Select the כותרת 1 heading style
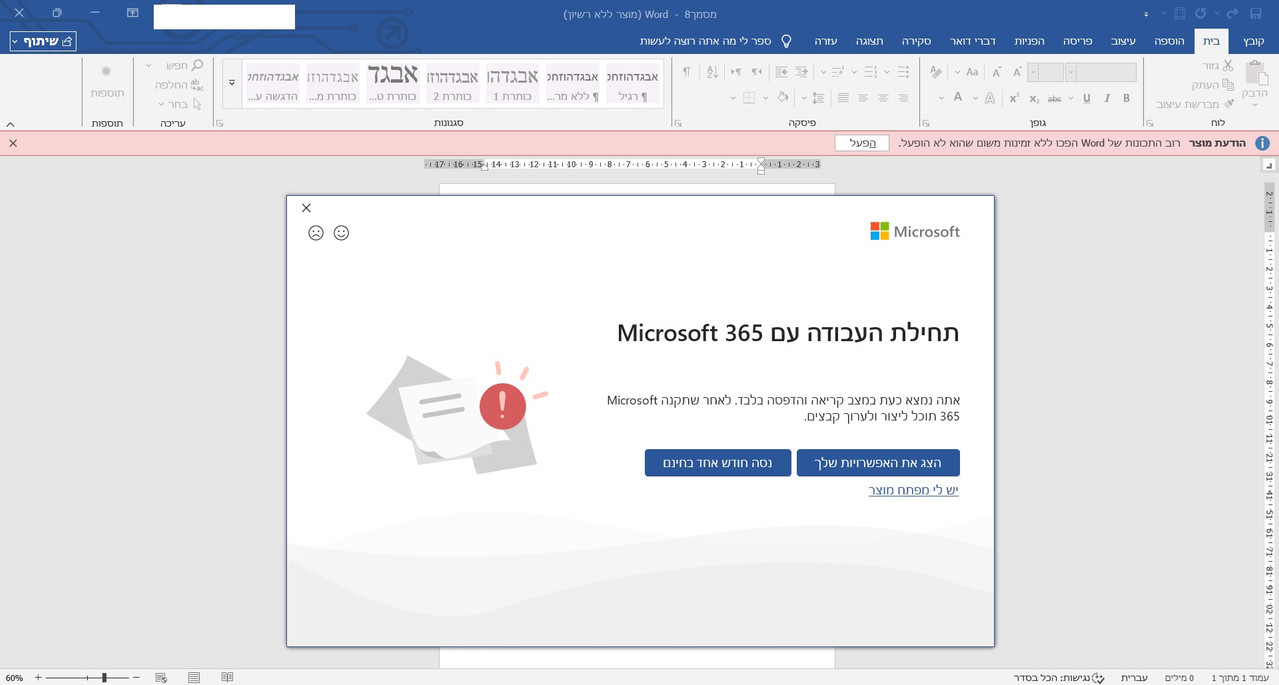Screen dimensions: 1279x685 [512, 82]
